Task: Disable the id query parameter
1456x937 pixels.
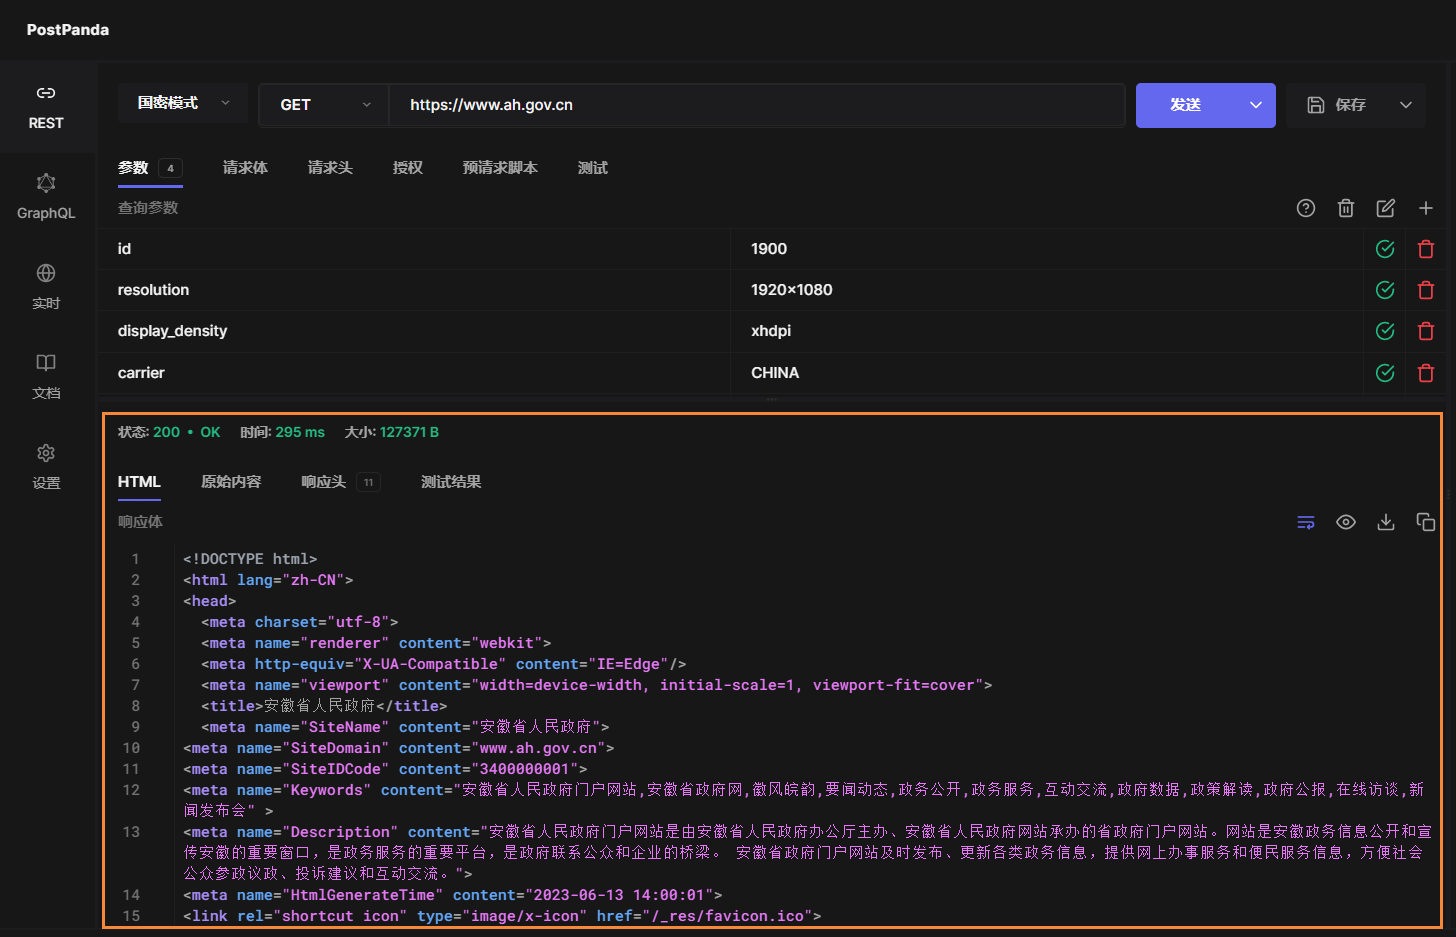Action: coord(1384,248)
